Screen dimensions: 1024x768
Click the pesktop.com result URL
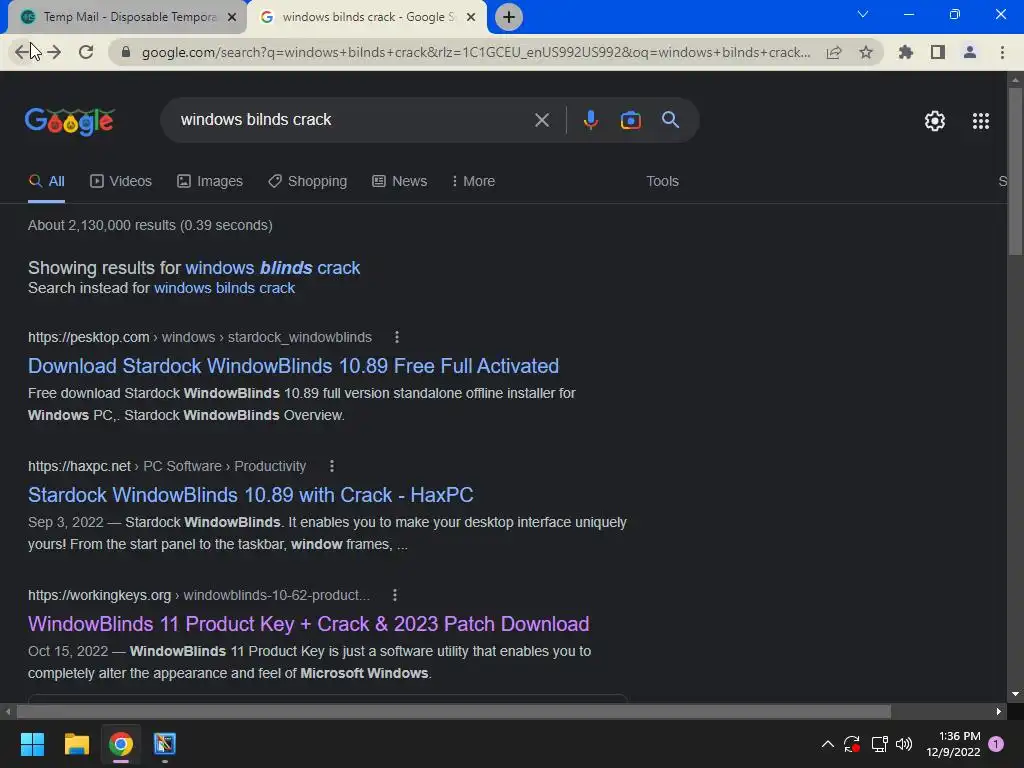tap(200, 337)
